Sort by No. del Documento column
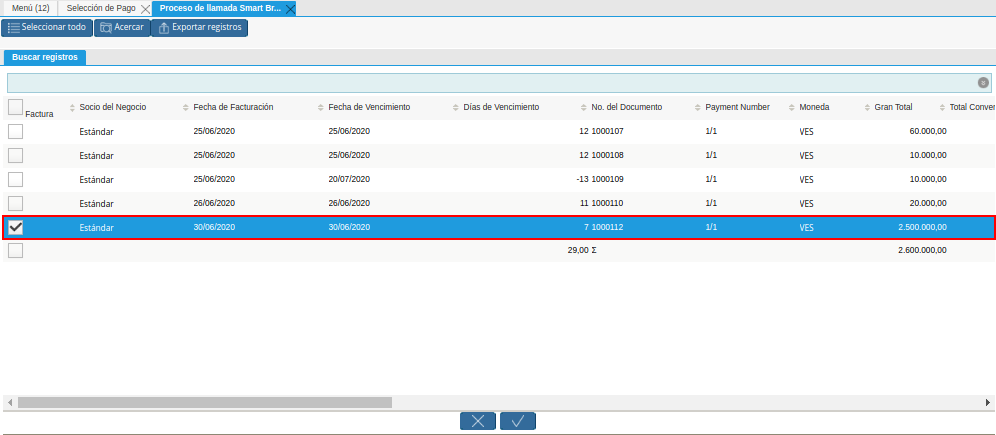The width and height of the screenshot is (996, 435). click(626, 107)
